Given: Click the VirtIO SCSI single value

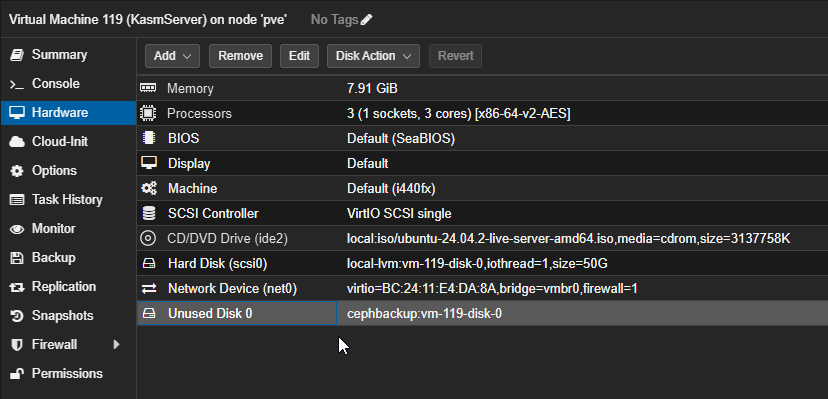Looking at the screenshot, I should click(399, 214).
